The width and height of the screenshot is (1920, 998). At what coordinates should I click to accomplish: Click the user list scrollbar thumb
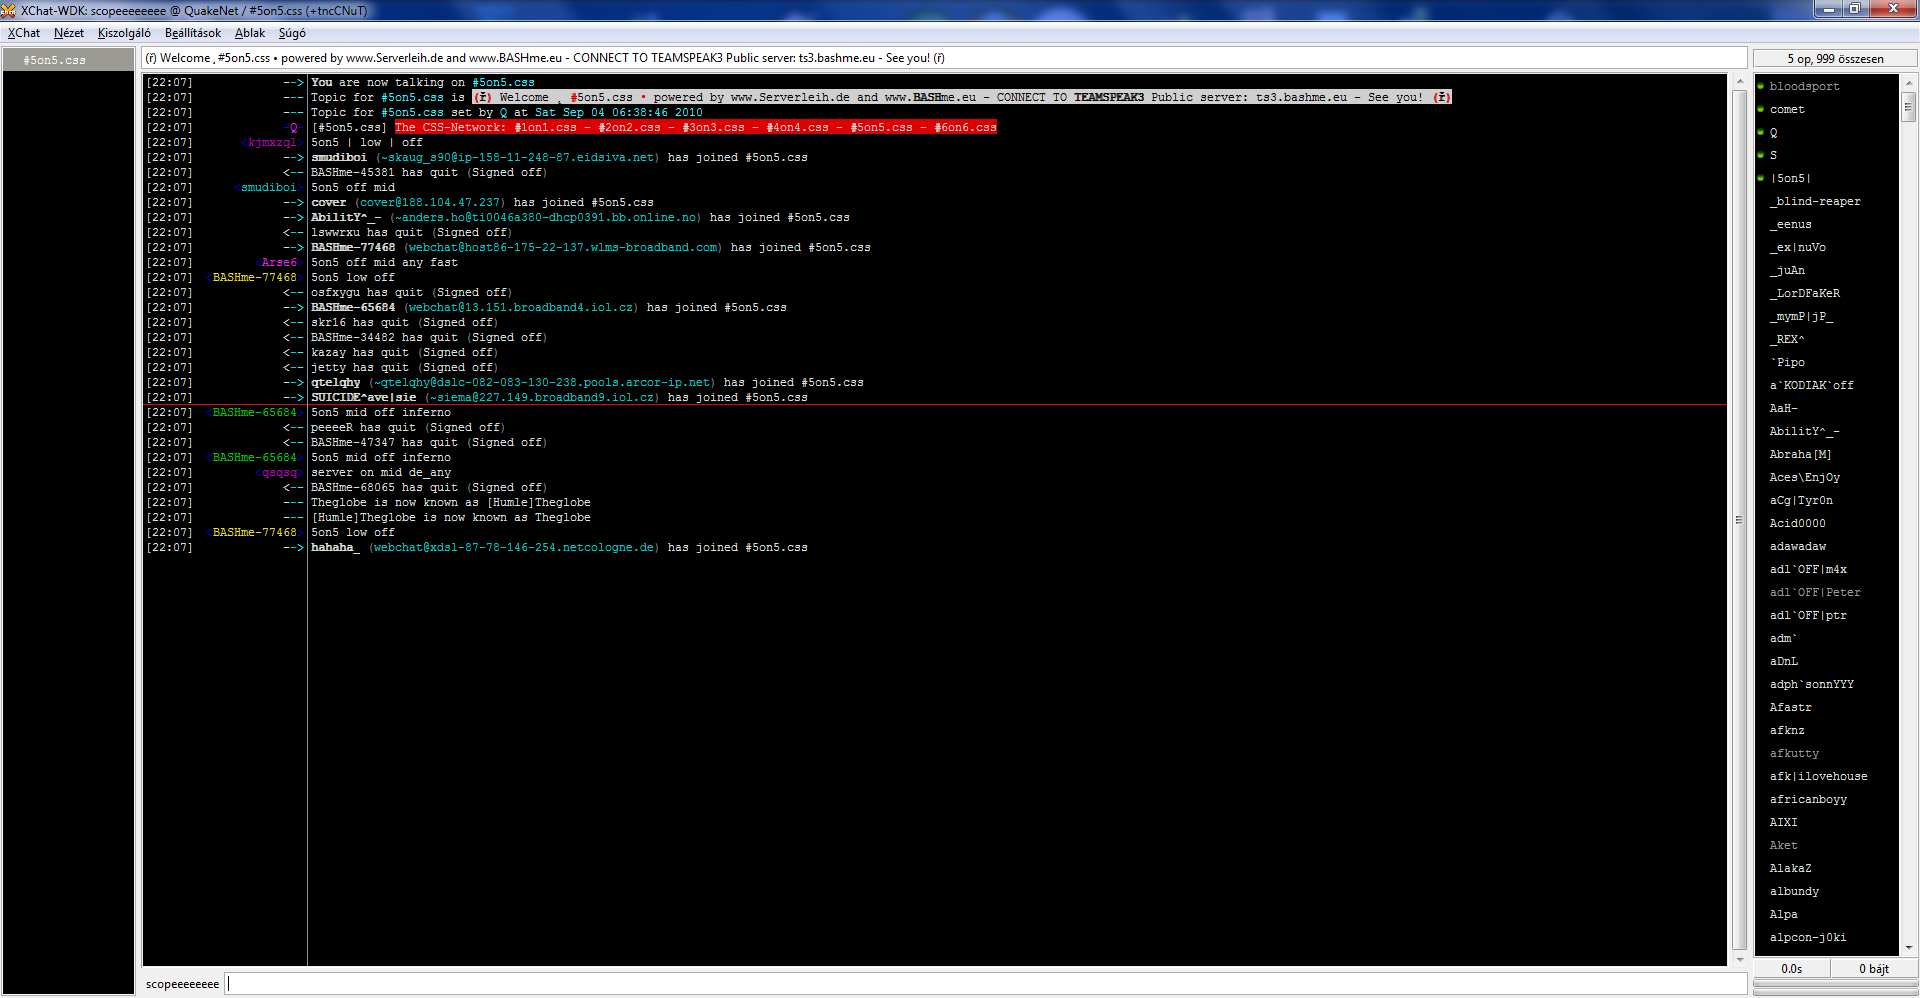1908,106
